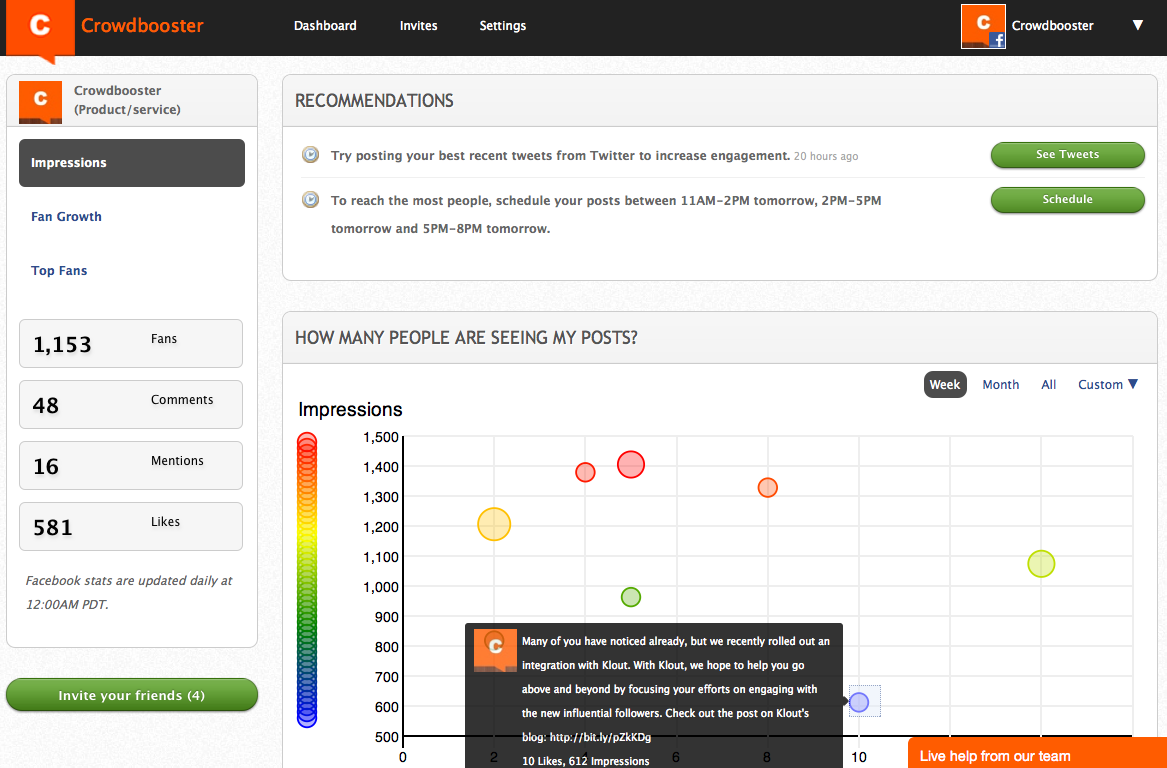The width and height of the screenshot is (1167, 768).
Task: Open the Dashboard menu item
Action: [325, 25]
